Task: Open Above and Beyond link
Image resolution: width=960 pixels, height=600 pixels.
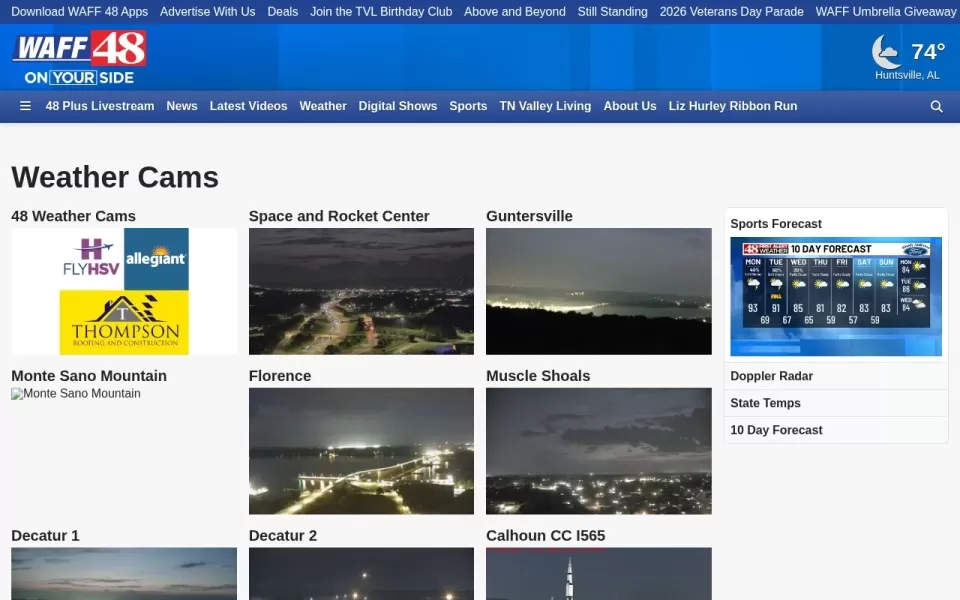Action: tap(515, 12)
